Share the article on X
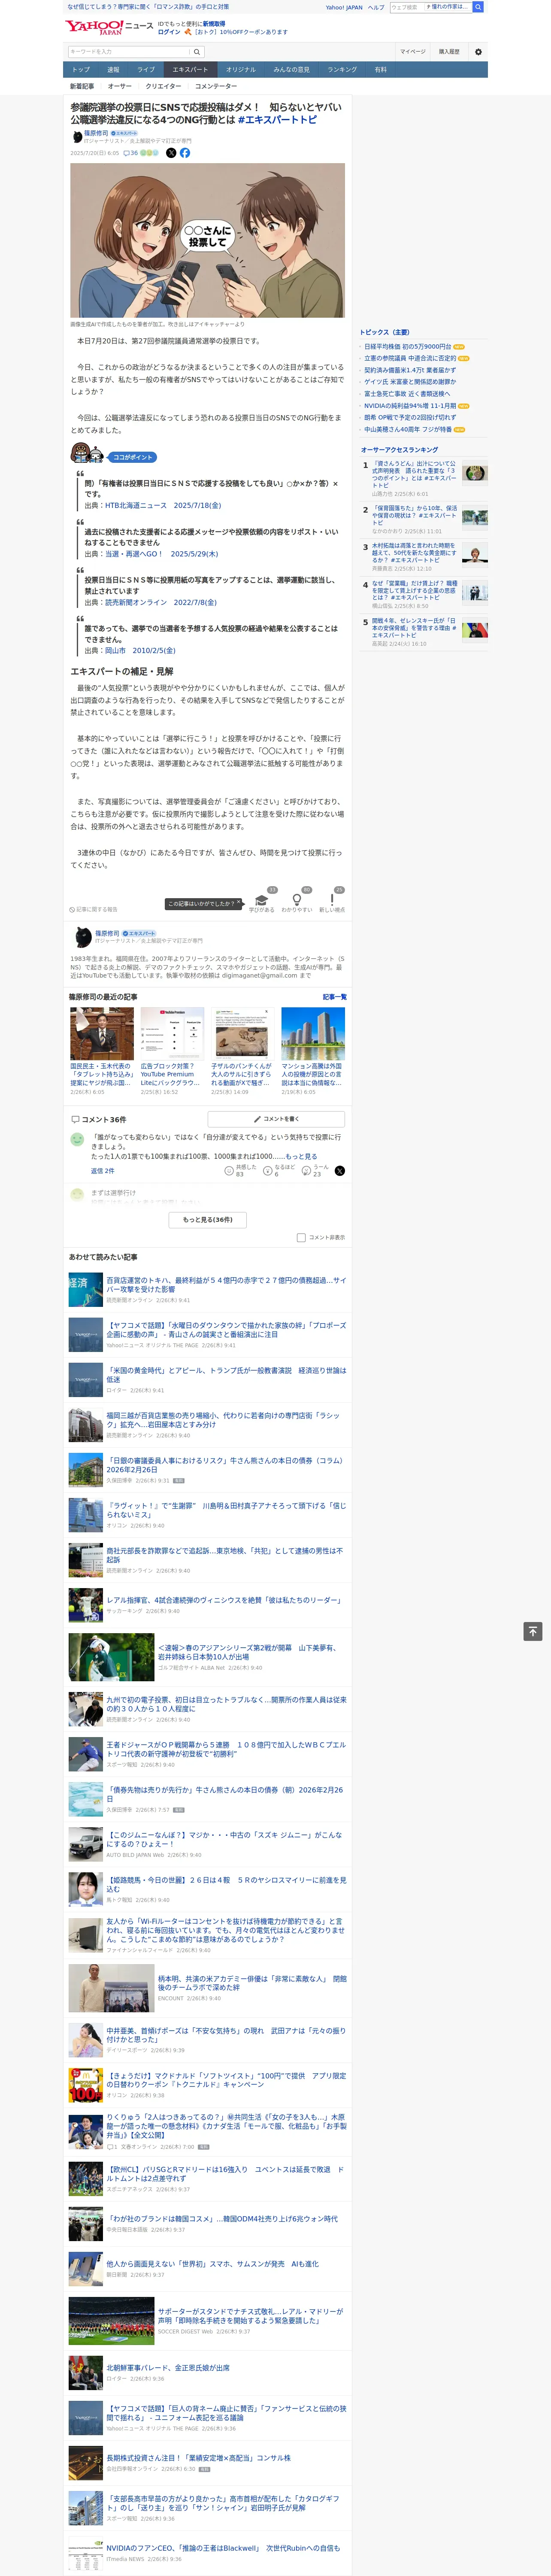 click(170, 153)
